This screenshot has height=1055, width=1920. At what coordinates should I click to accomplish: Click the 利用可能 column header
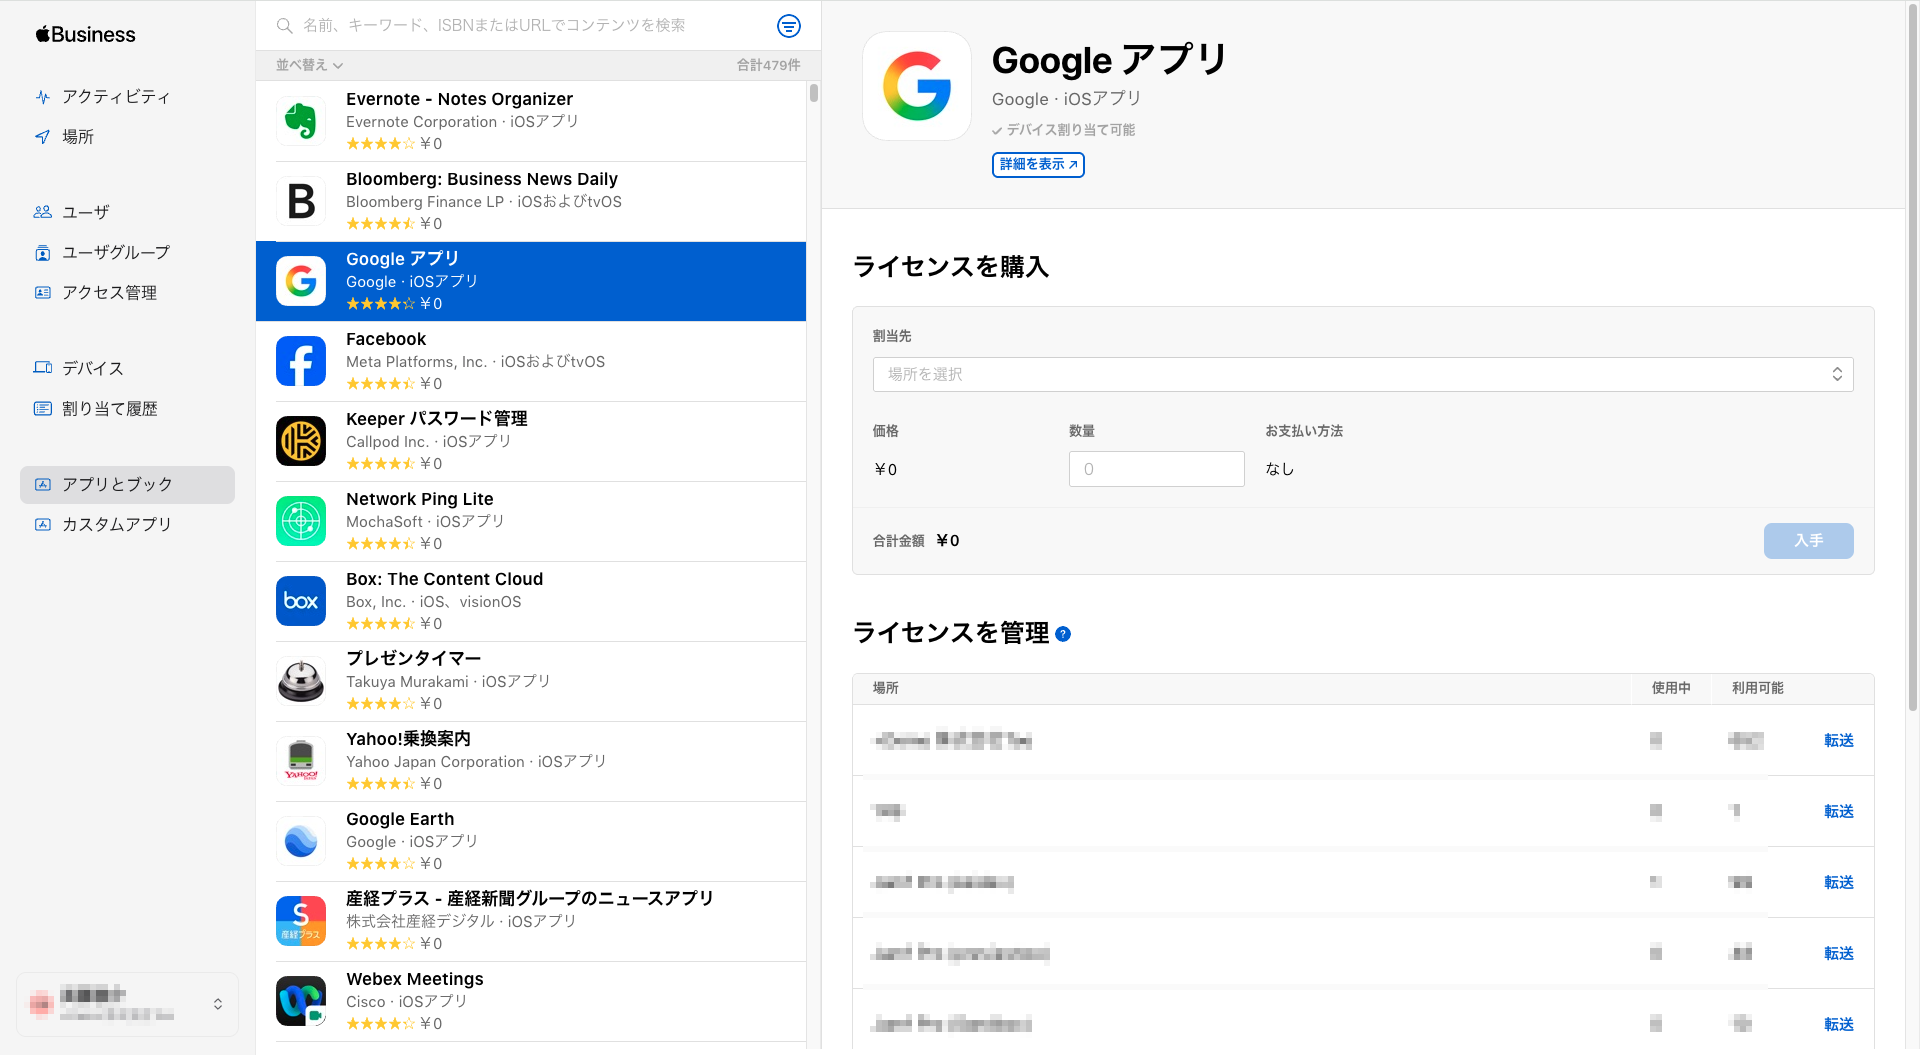[x=1758, y=688]
